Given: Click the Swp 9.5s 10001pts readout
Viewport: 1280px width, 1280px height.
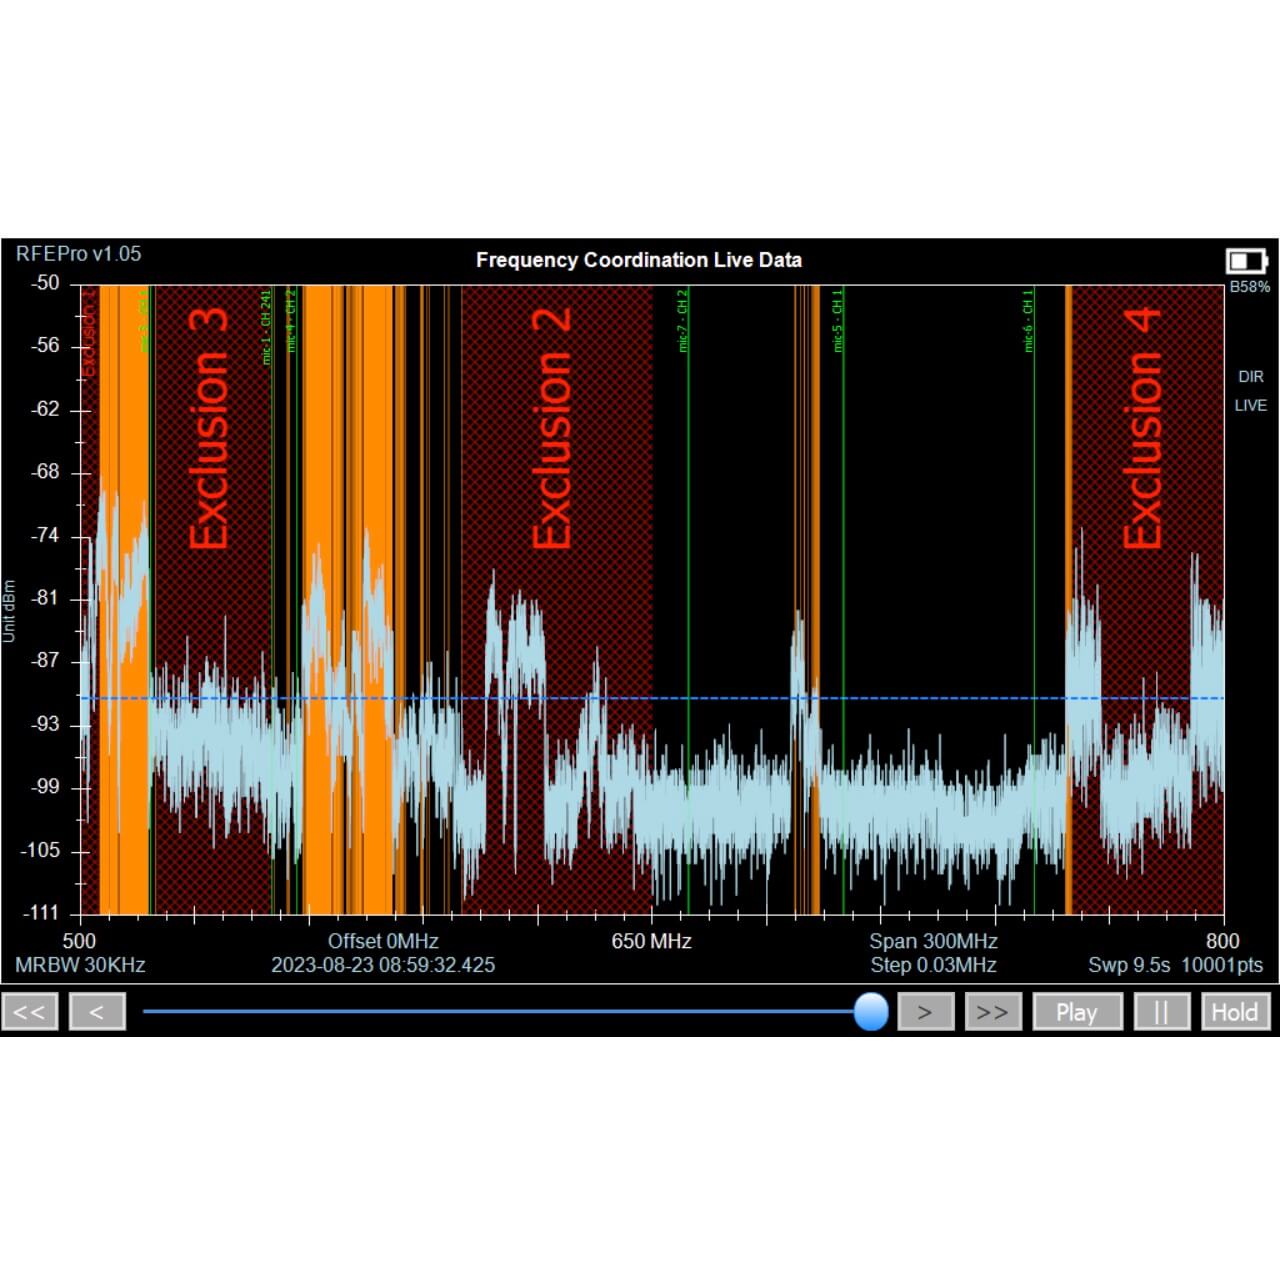Looking at the screenshot, I should click(1175, 965).
